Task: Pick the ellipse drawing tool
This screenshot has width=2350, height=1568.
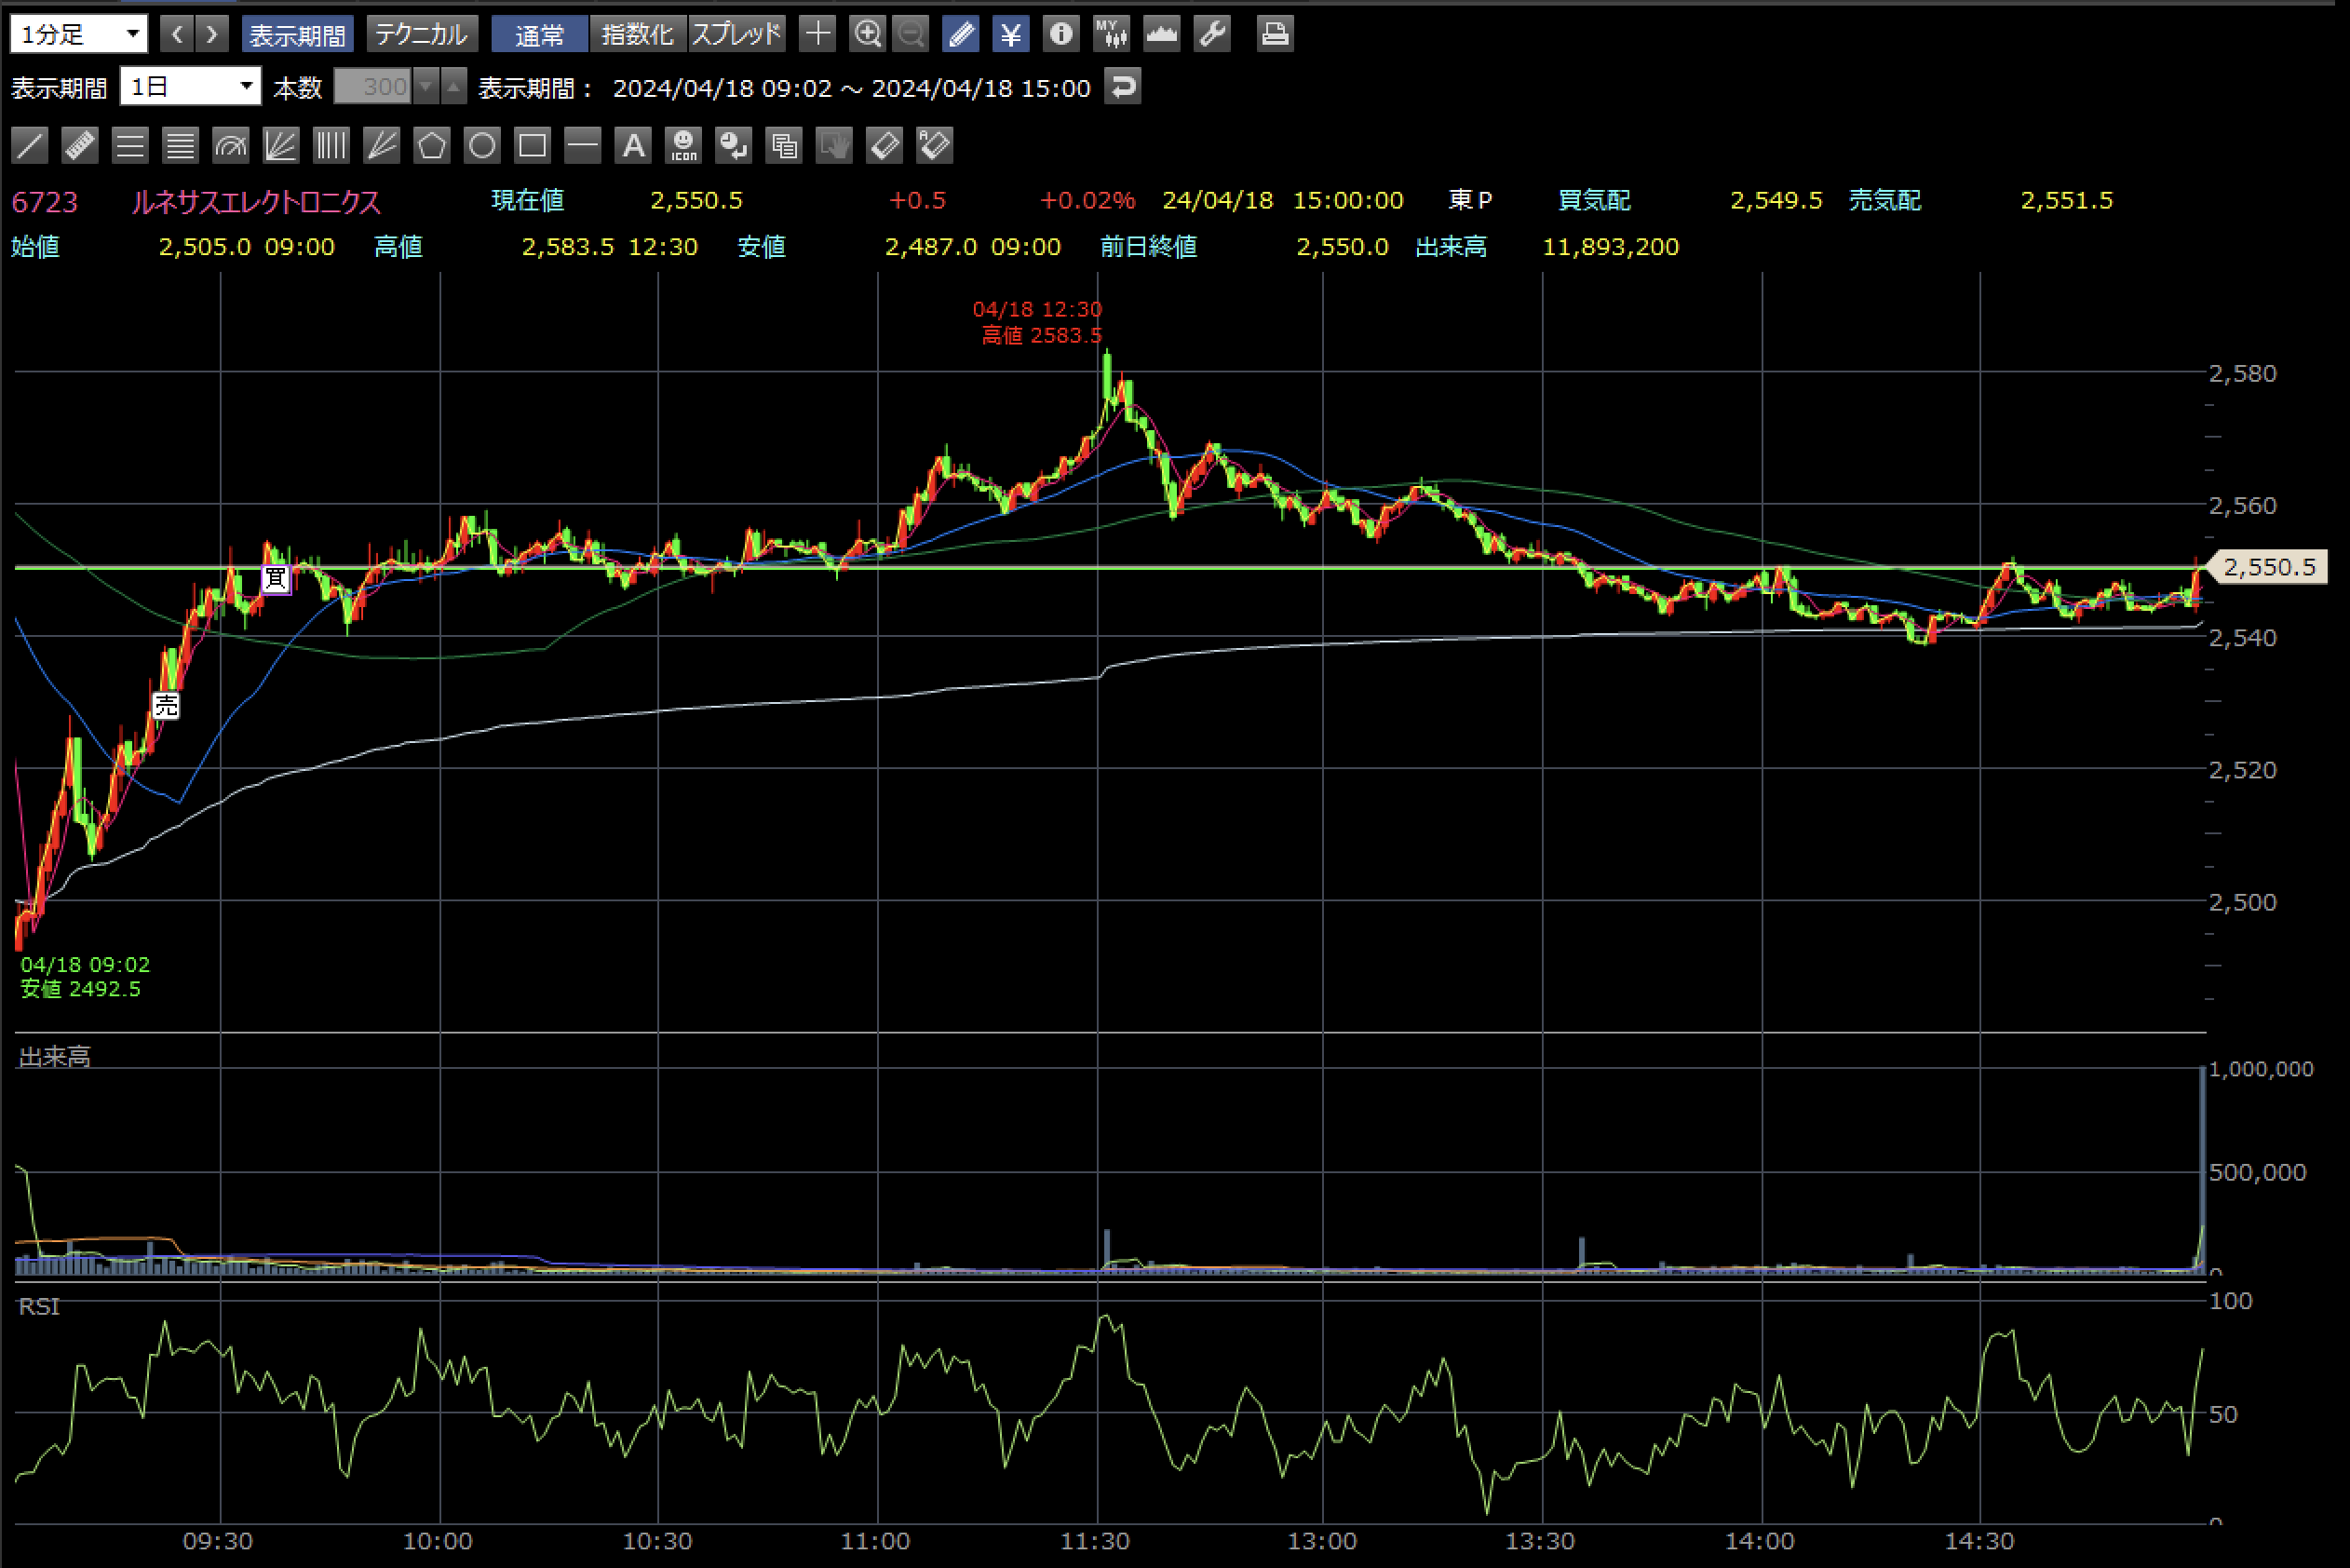Action: point(482,146)
